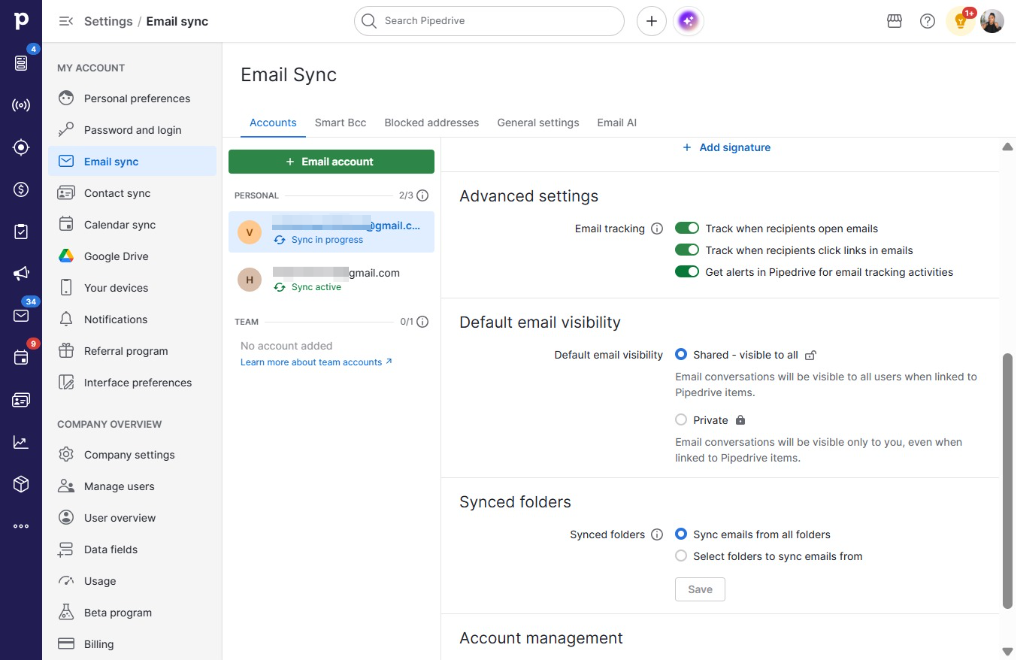Image resolution: width=1016 pixels, height=660 pixels.
Task: Select the Sync in progress gmail account
Action: [331, 232]
